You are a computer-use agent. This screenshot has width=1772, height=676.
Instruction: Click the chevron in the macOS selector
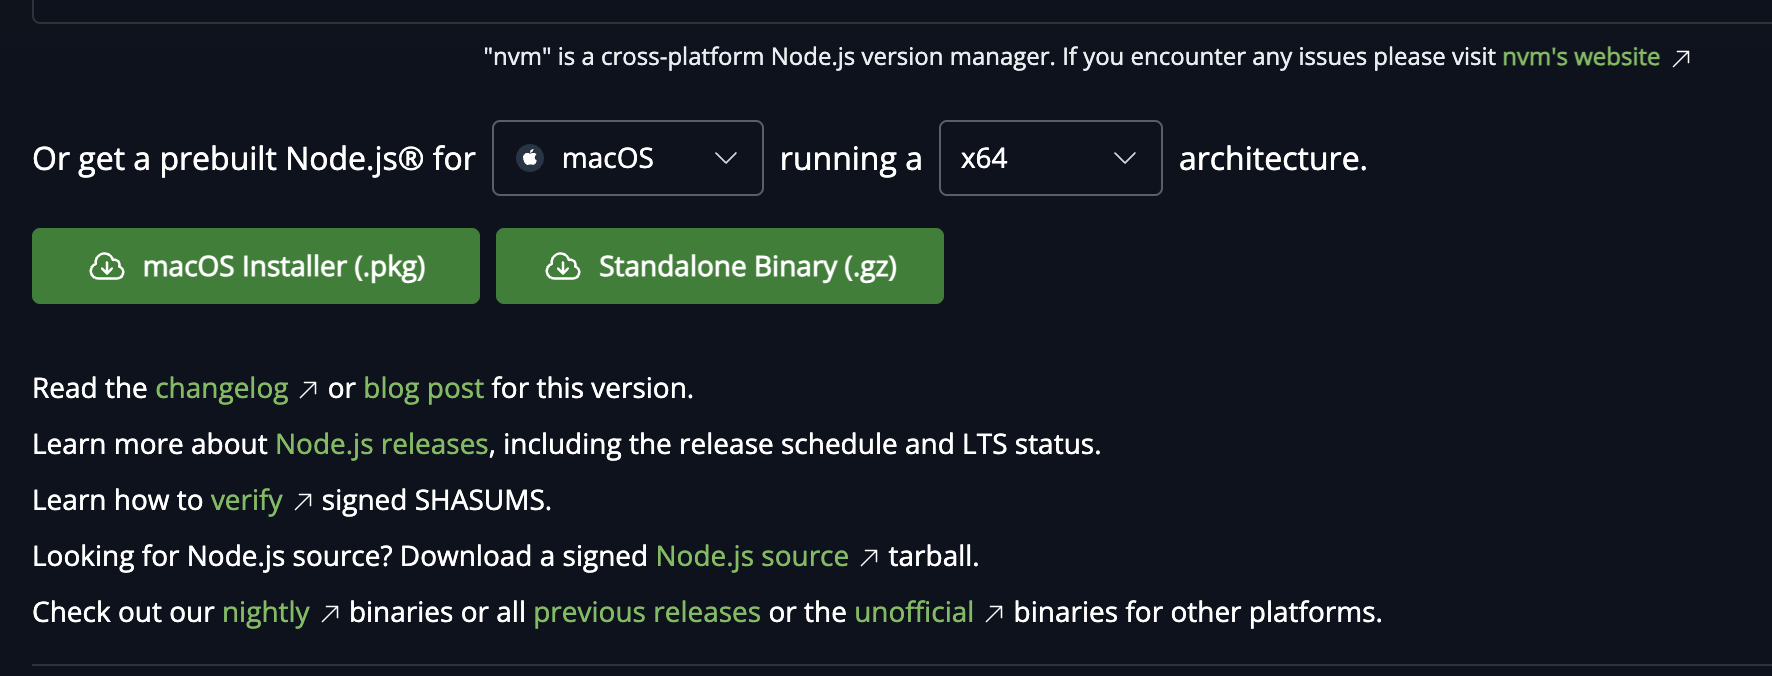click(726, 158)
